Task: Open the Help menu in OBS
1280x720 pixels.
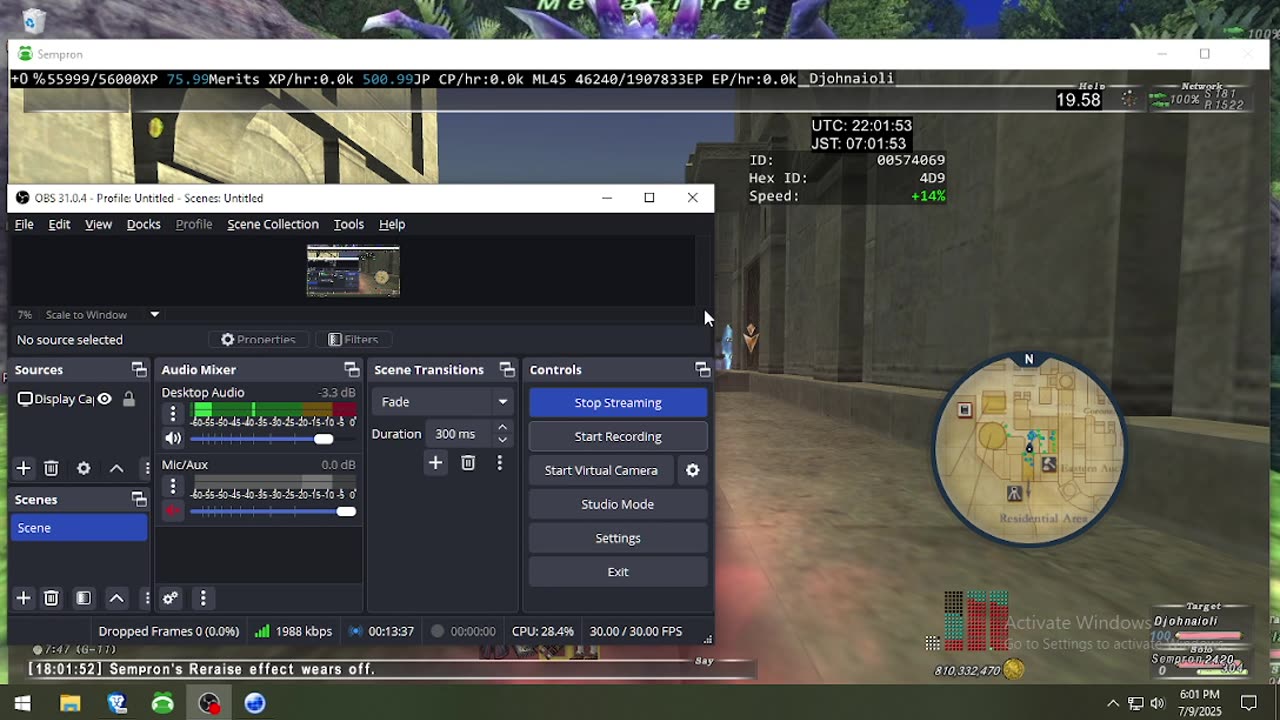Action: point(392,224)
